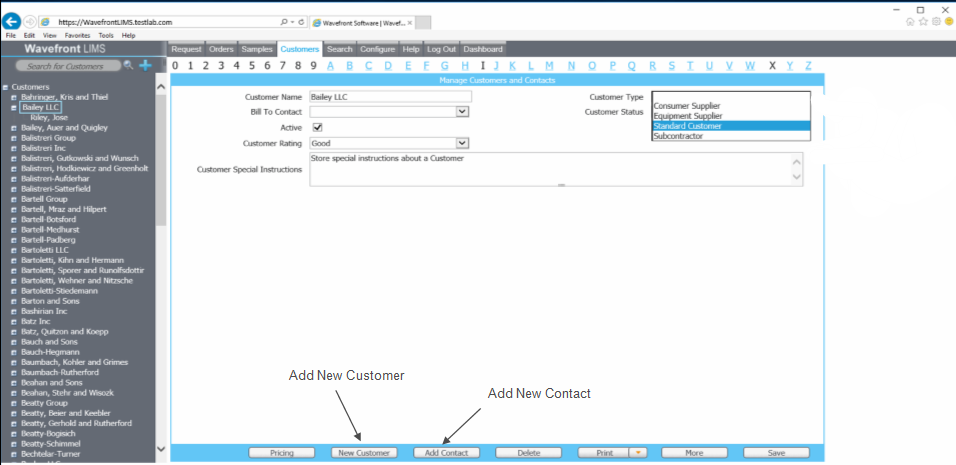Screen dimensions: 956x465
Task: Select Consumer Supplier in Customer Type list
Action: point(687,106)
